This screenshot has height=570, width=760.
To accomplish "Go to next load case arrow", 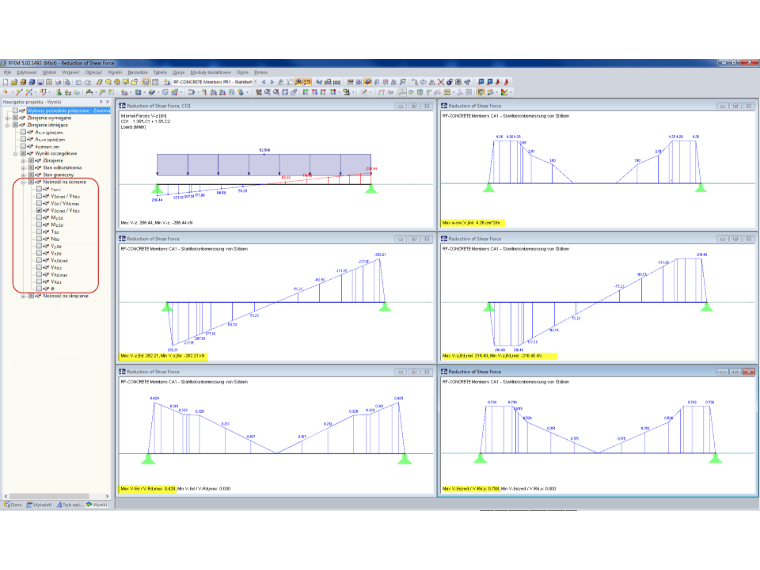I will (272, 82).
